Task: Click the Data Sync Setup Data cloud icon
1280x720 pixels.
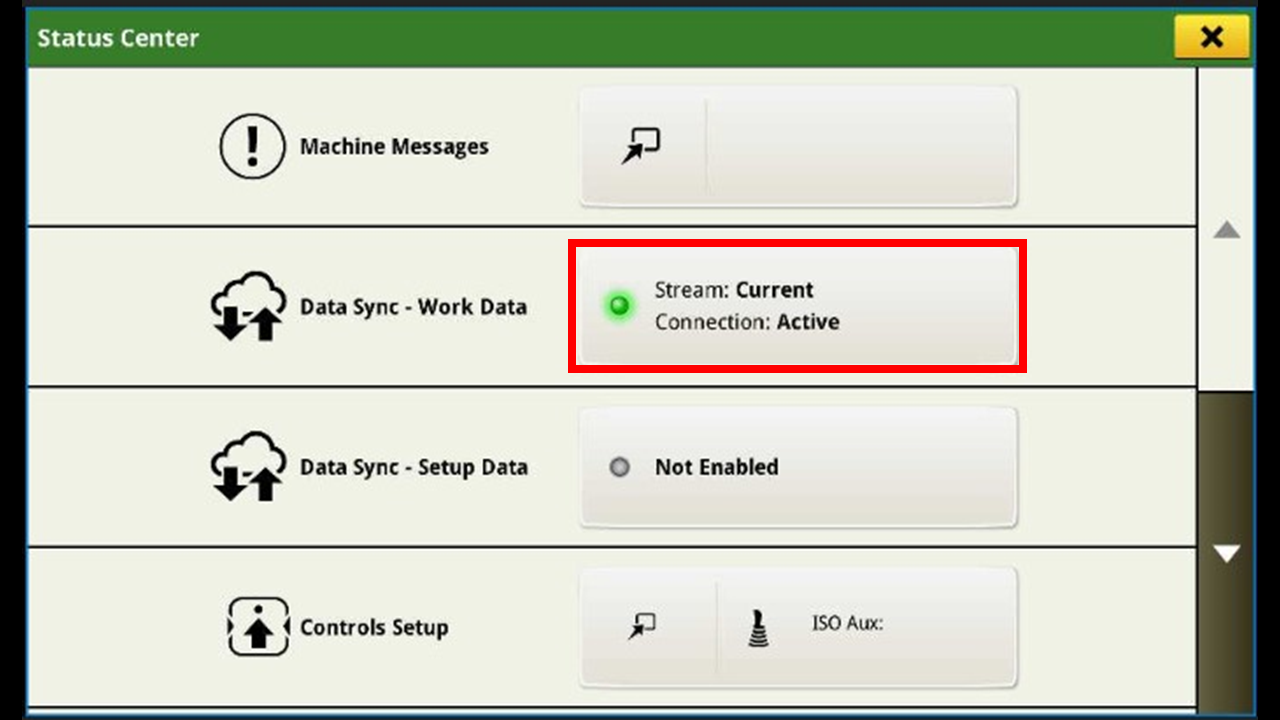Action: pyautogui.click(x=246, y=466)
